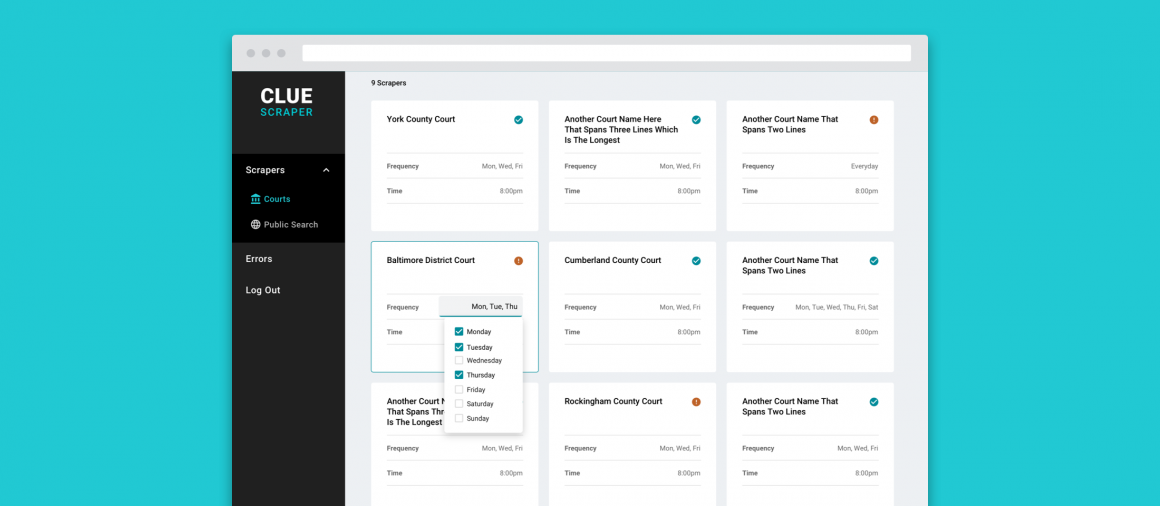Image resolution: width=1160 pixels, height=506 pixels.
Task: Open the Rockingham County Court card title
Action: (613, 402)
